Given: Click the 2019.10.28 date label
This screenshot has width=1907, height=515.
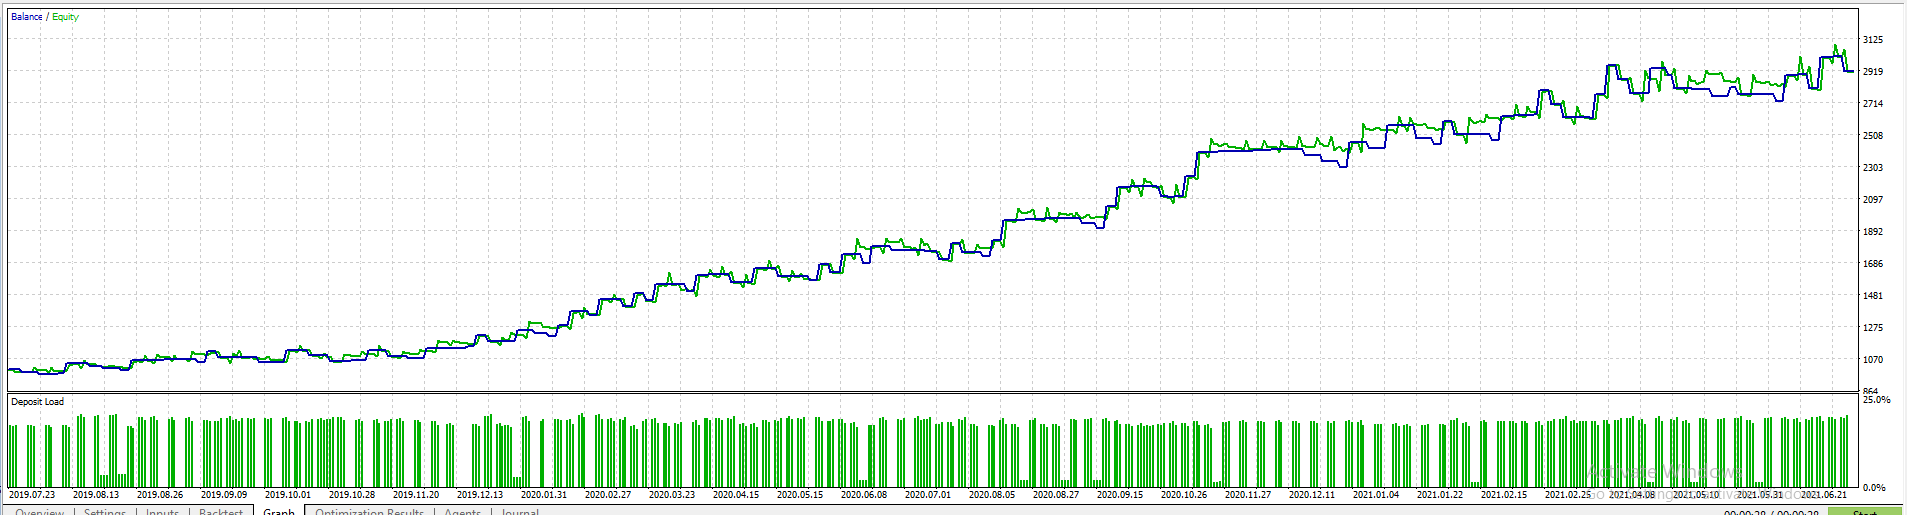Looking at the screenshot, I should coord(352,495).
